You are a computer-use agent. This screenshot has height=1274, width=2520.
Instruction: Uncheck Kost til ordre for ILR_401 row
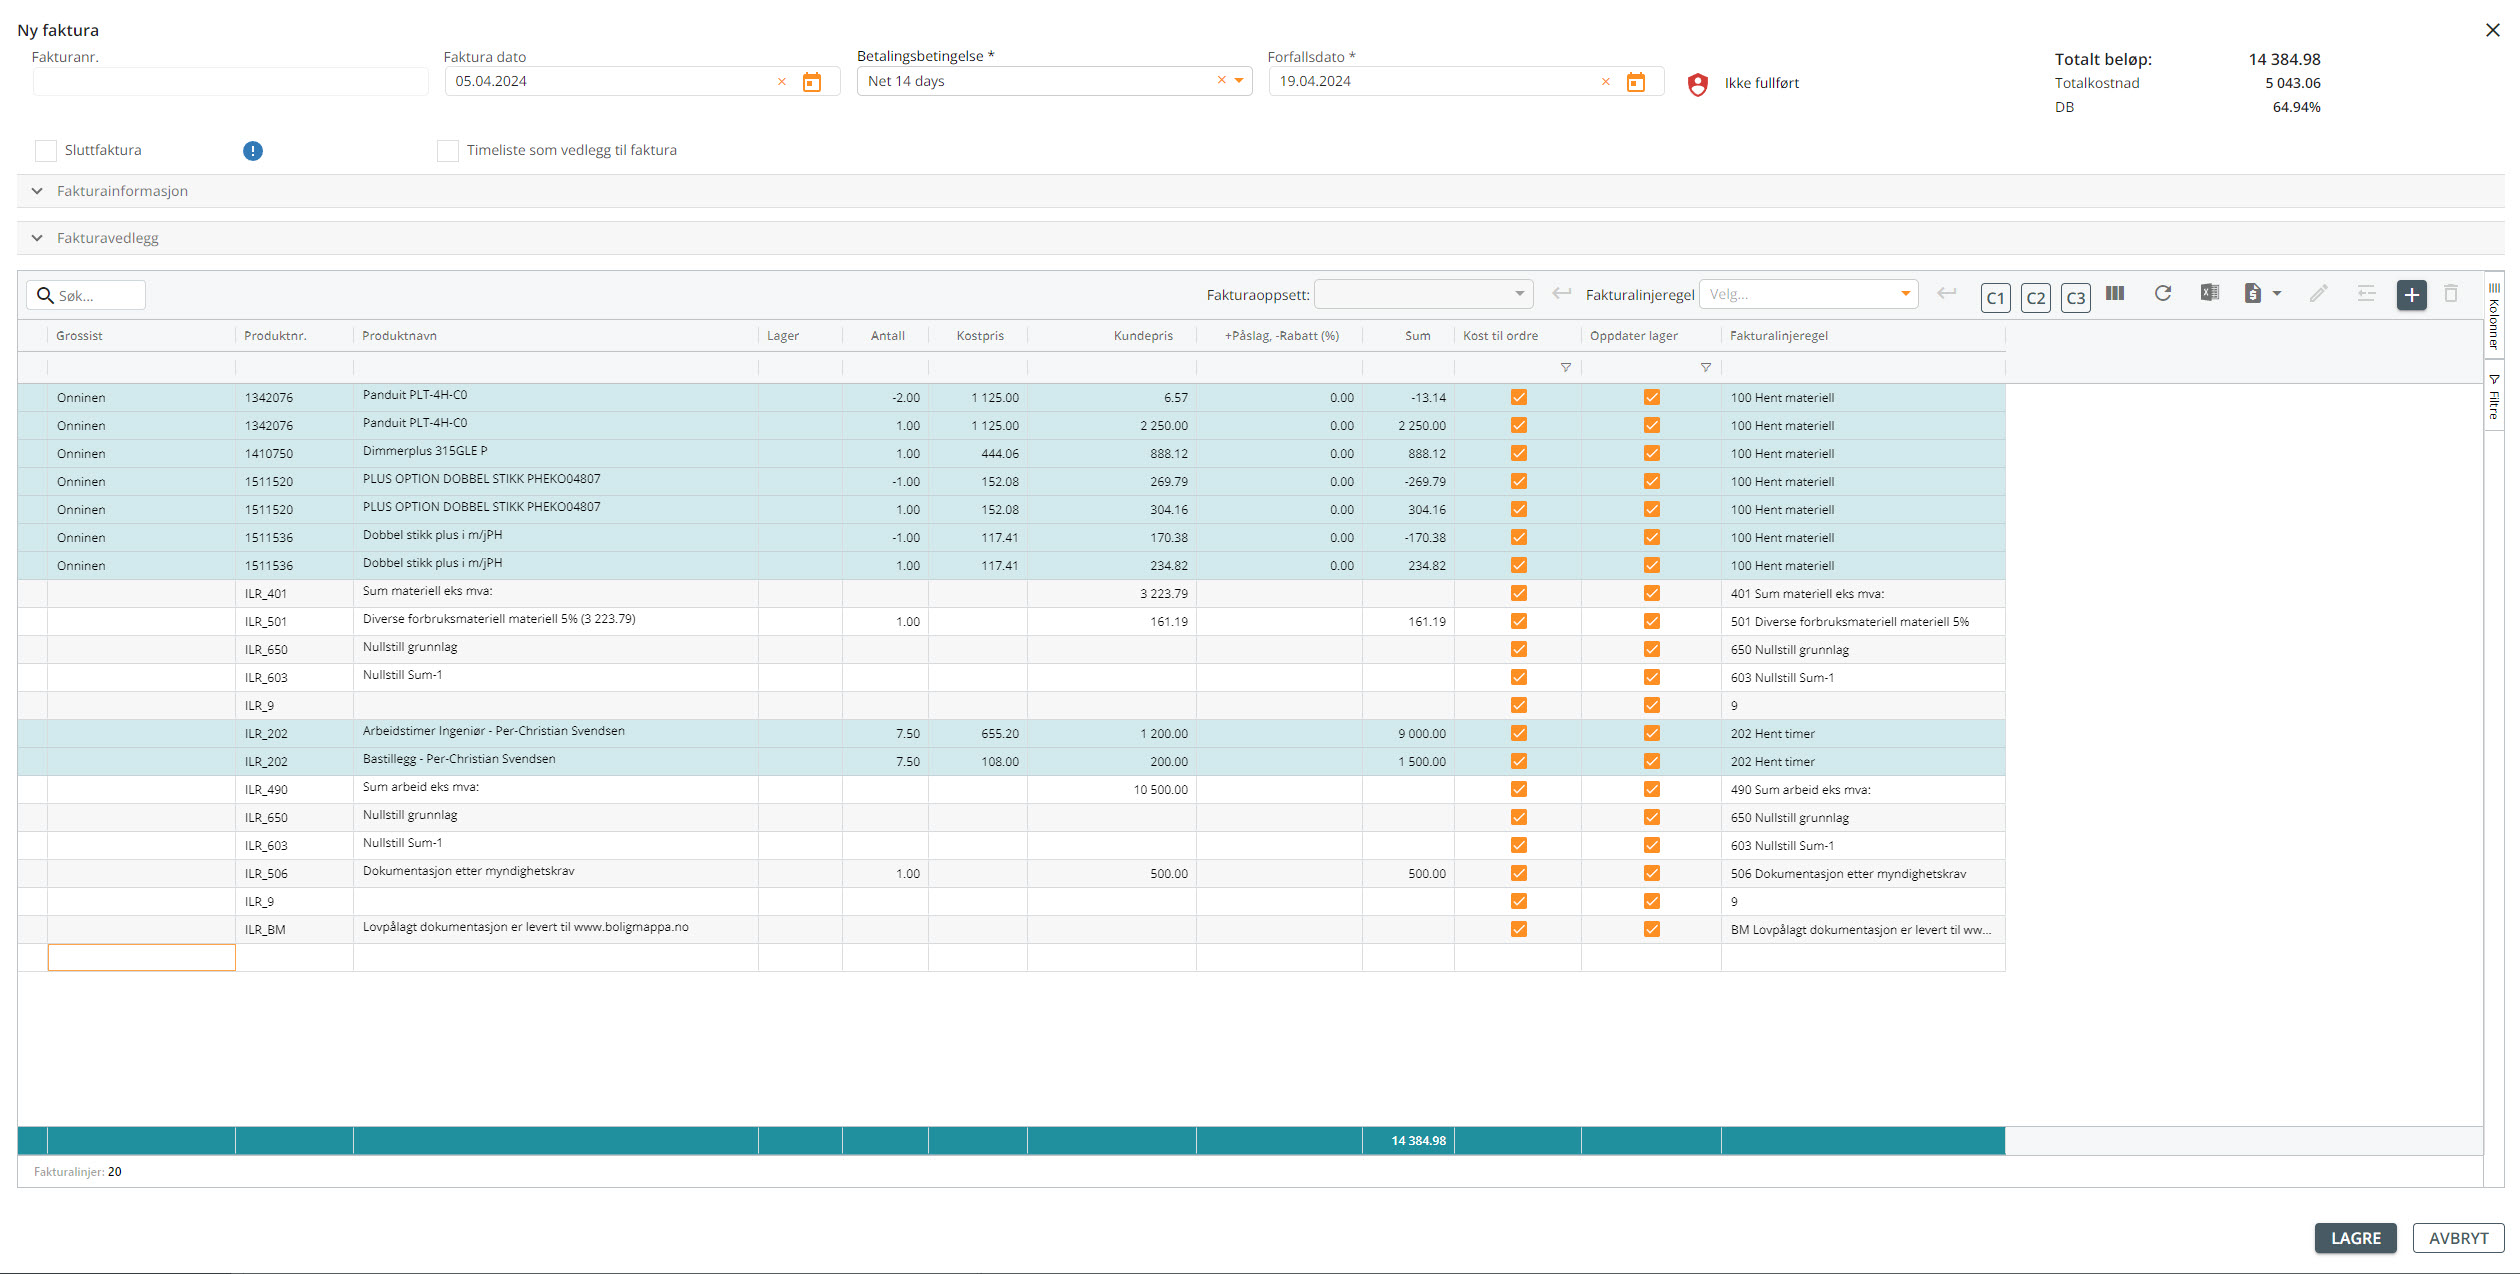pyautogui.click(x=1519, y=594)
